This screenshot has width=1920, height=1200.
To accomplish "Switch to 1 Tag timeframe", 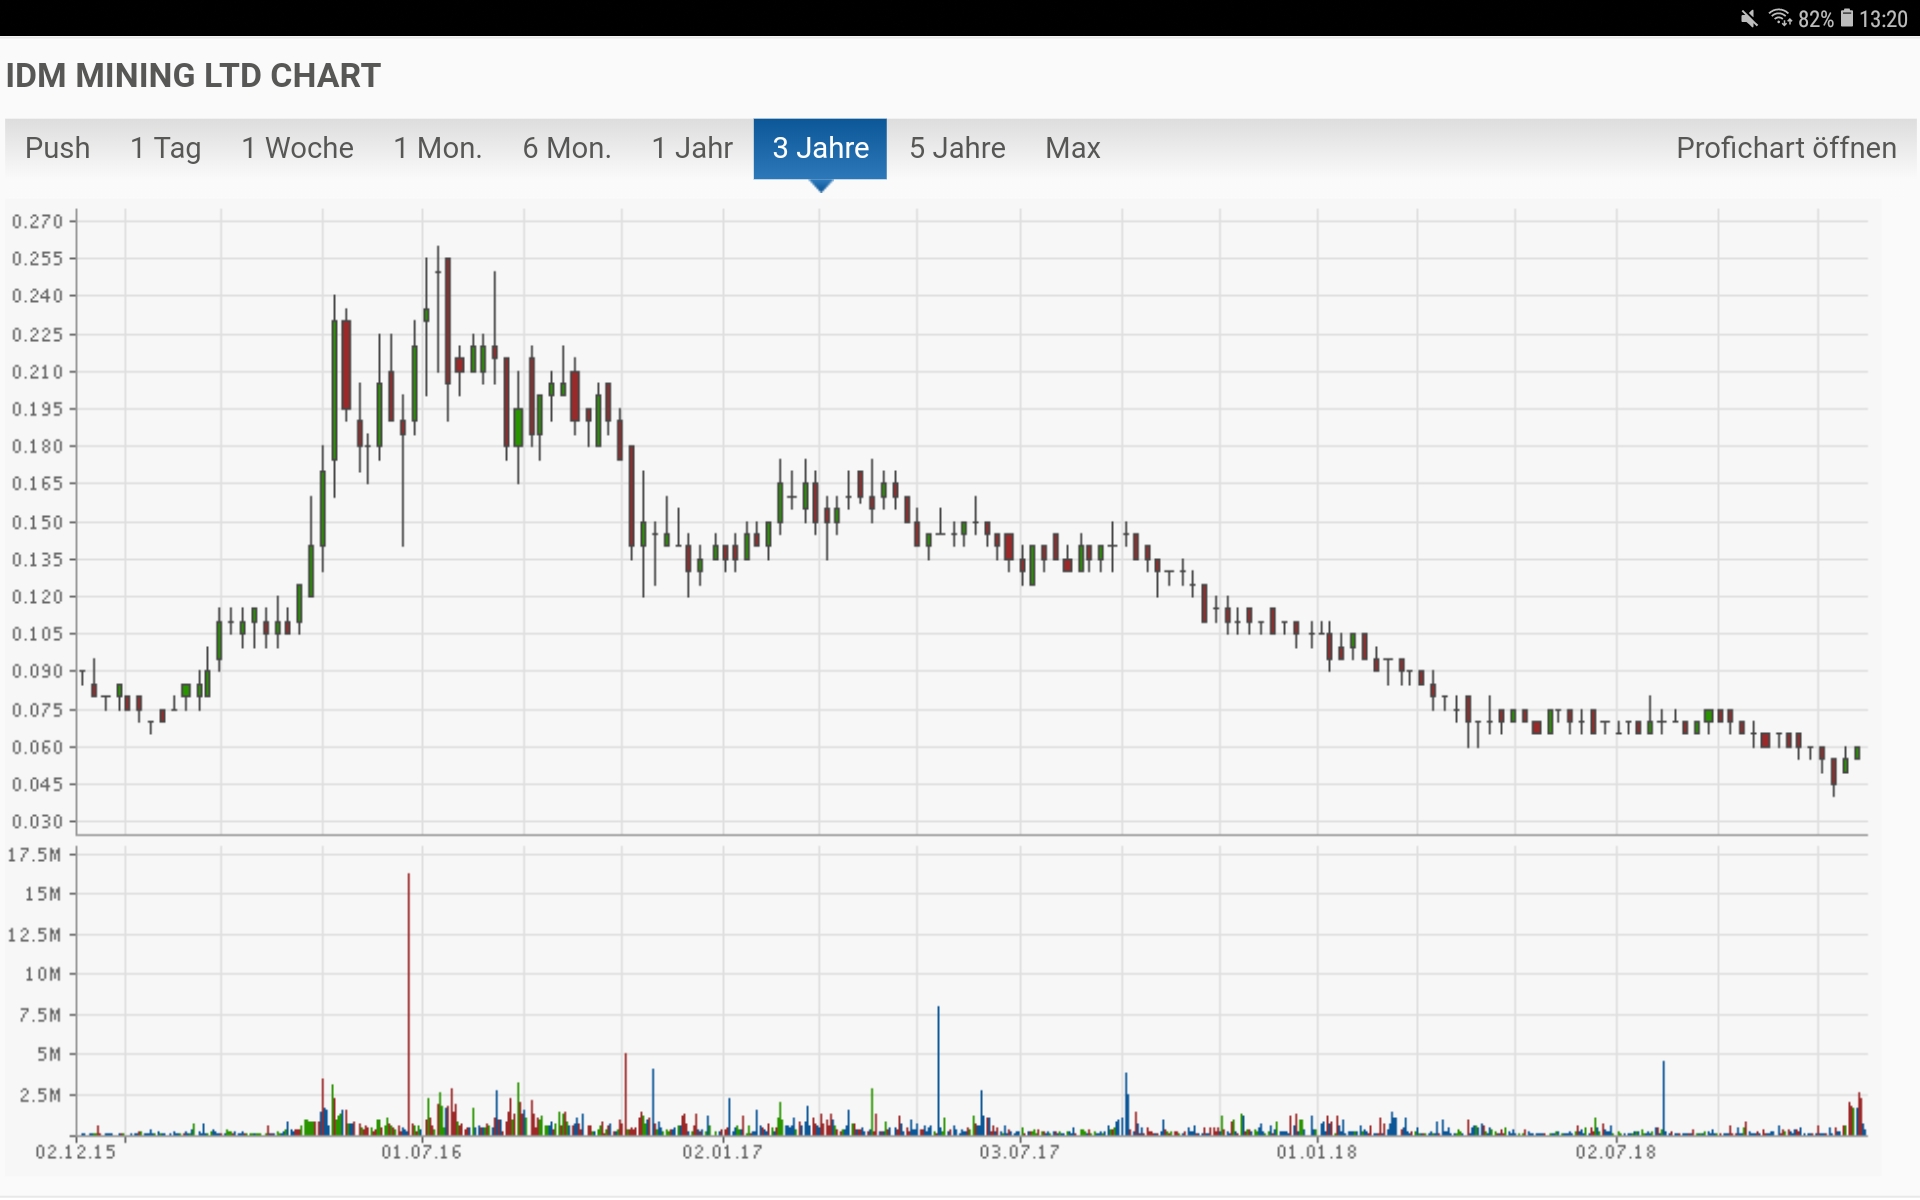I will (x=165, y=148).
